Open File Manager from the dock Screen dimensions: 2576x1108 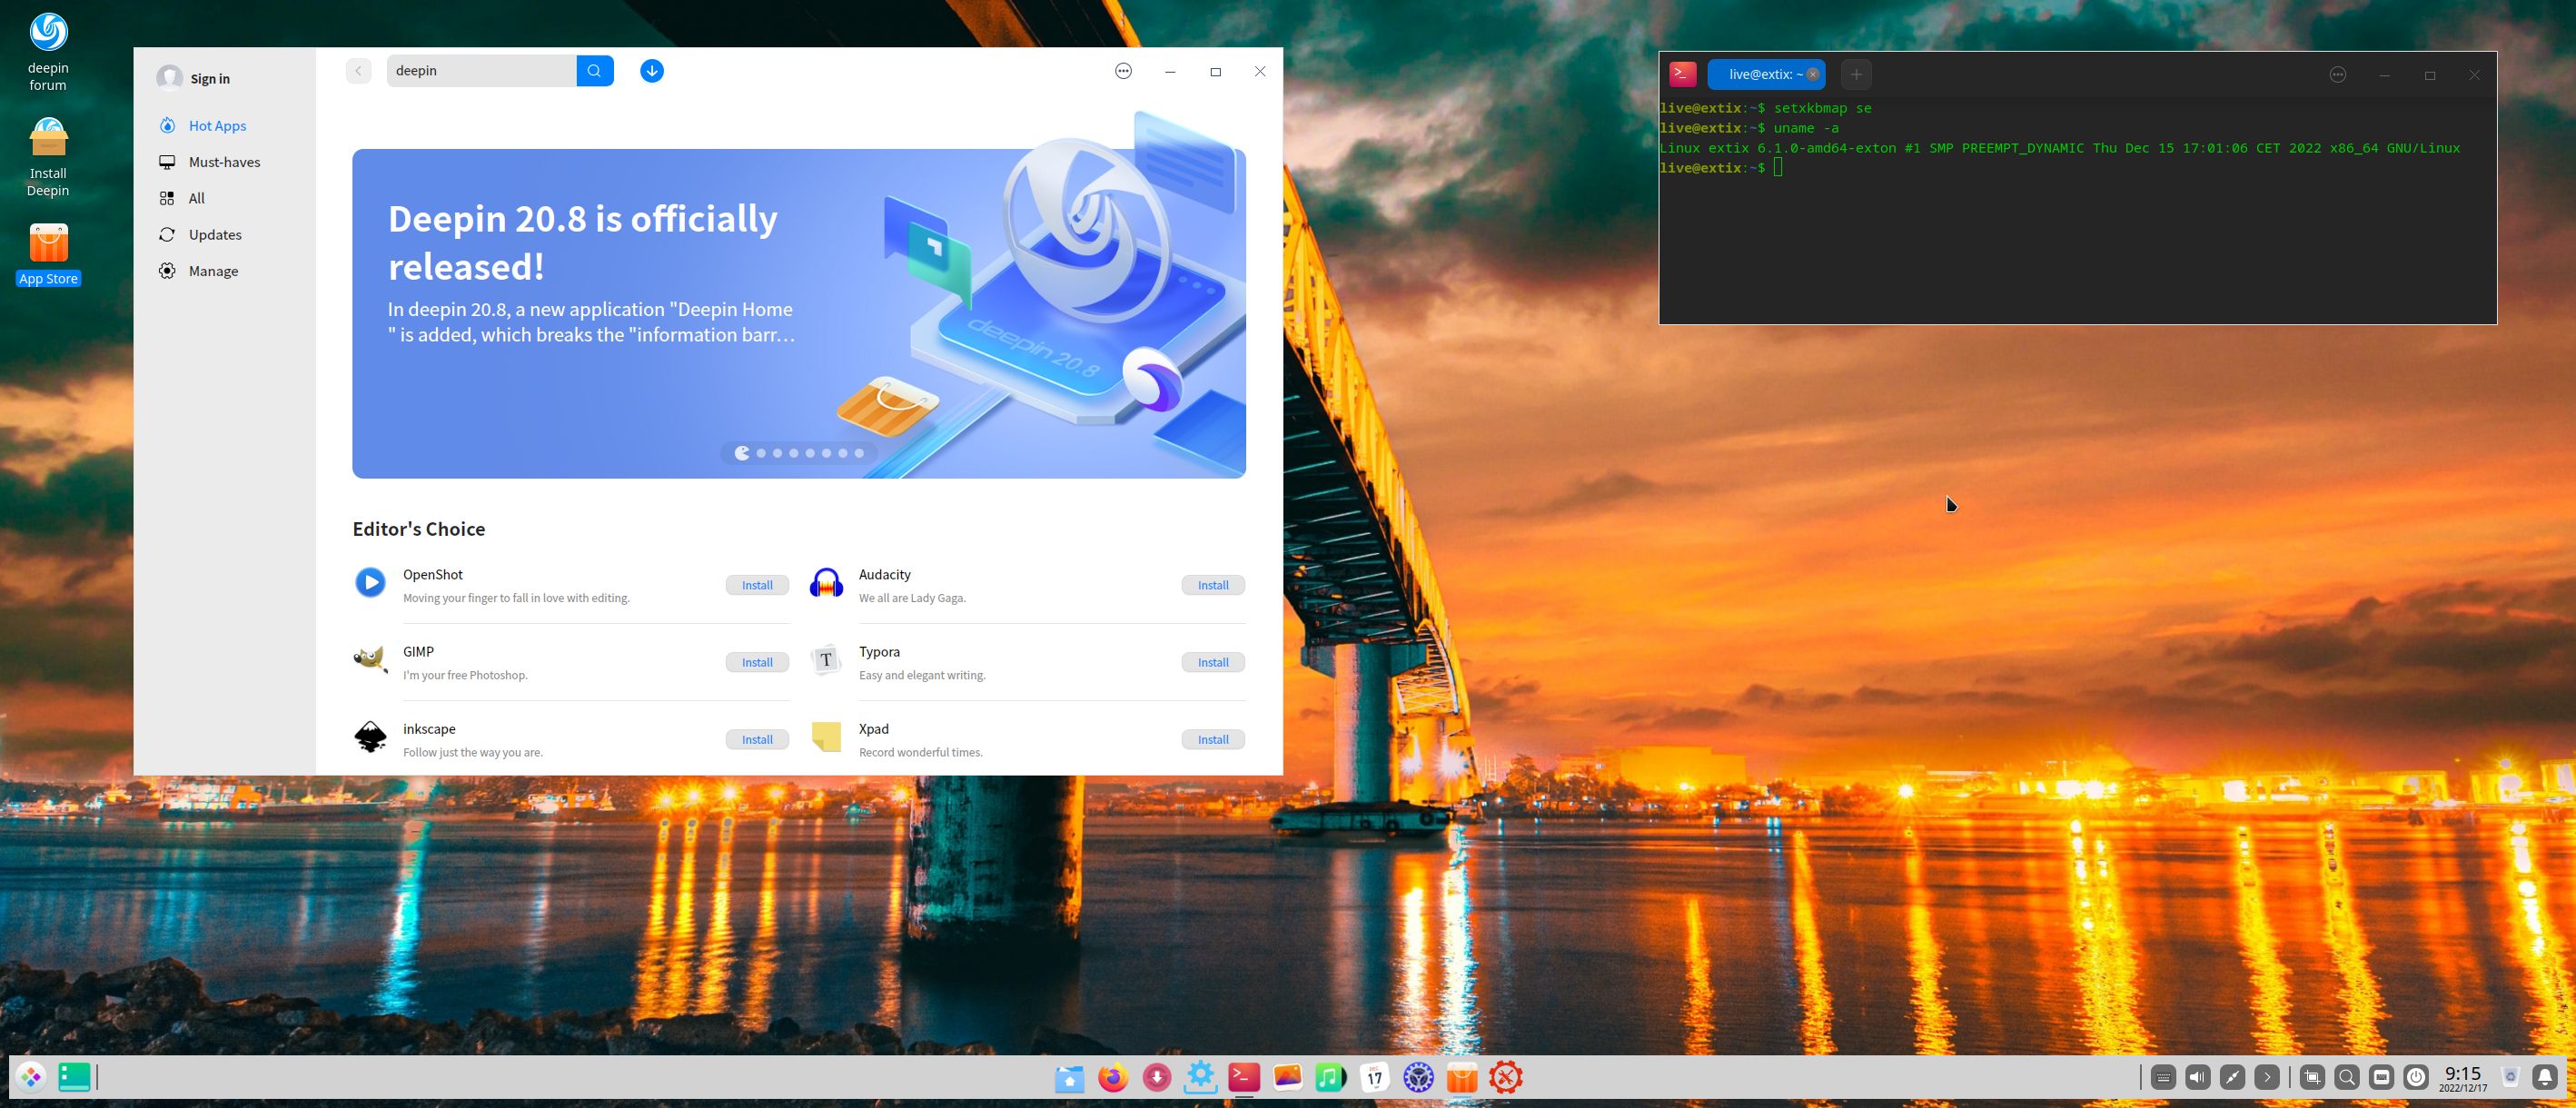(x=1069, y=1078)
